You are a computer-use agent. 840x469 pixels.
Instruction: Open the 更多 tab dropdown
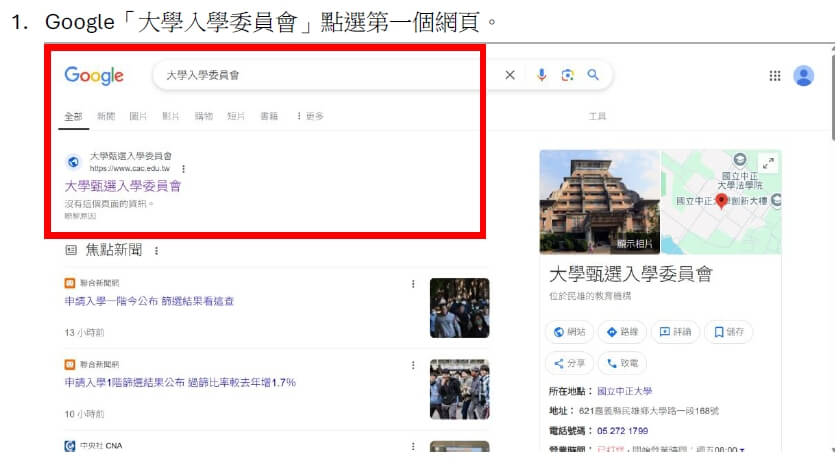click(310, 116)
